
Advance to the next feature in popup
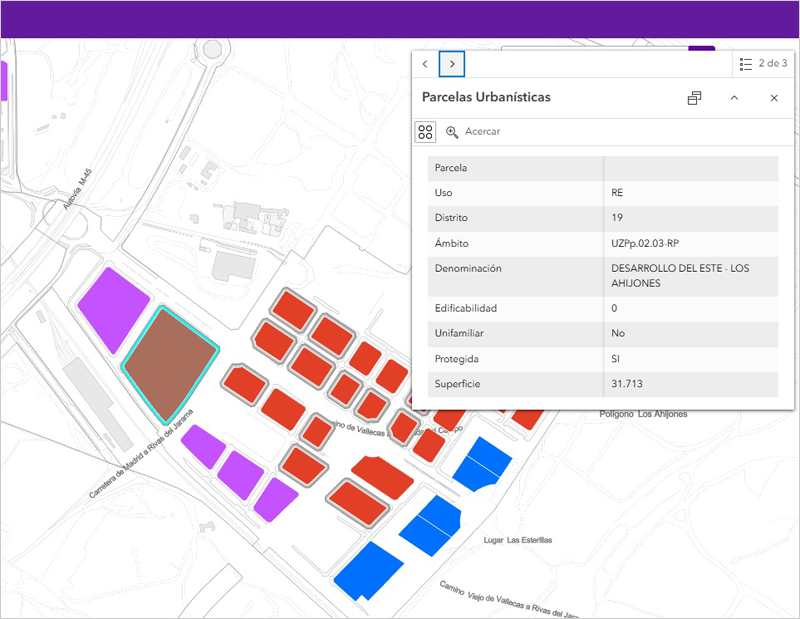[x=452, y=64]
